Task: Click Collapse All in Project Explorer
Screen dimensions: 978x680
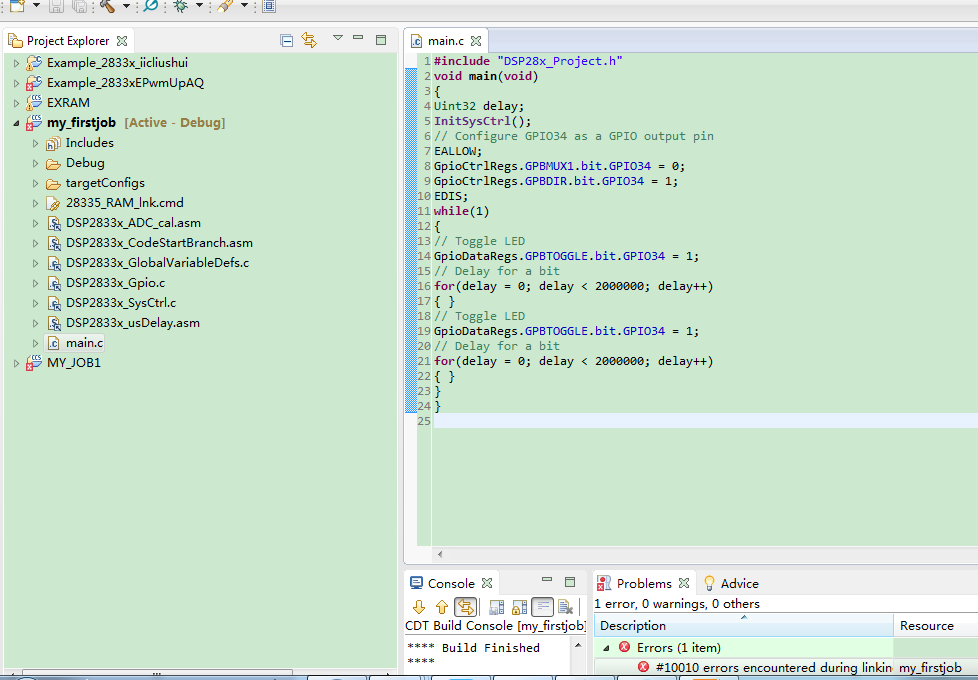Action: (x=287, y=41)
